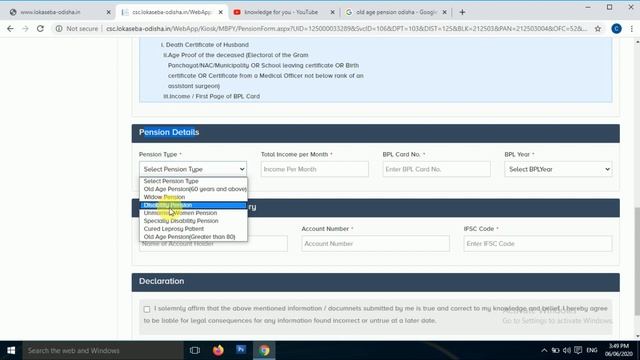
Task: Select the csc.lokaseba-odisha.in WebApp tab
Action: tap(171, 12)
